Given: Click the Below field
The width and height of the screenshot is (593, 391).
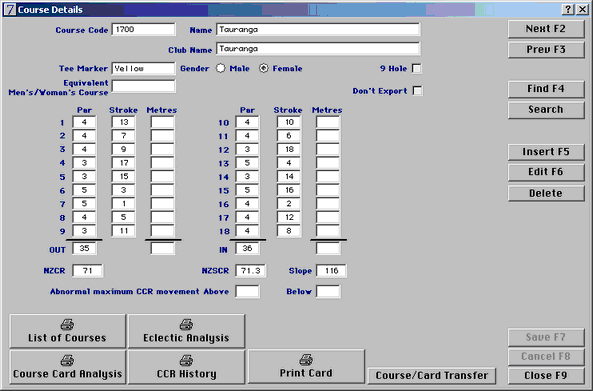Looking at the screenshot, I should tap(328, 292).
